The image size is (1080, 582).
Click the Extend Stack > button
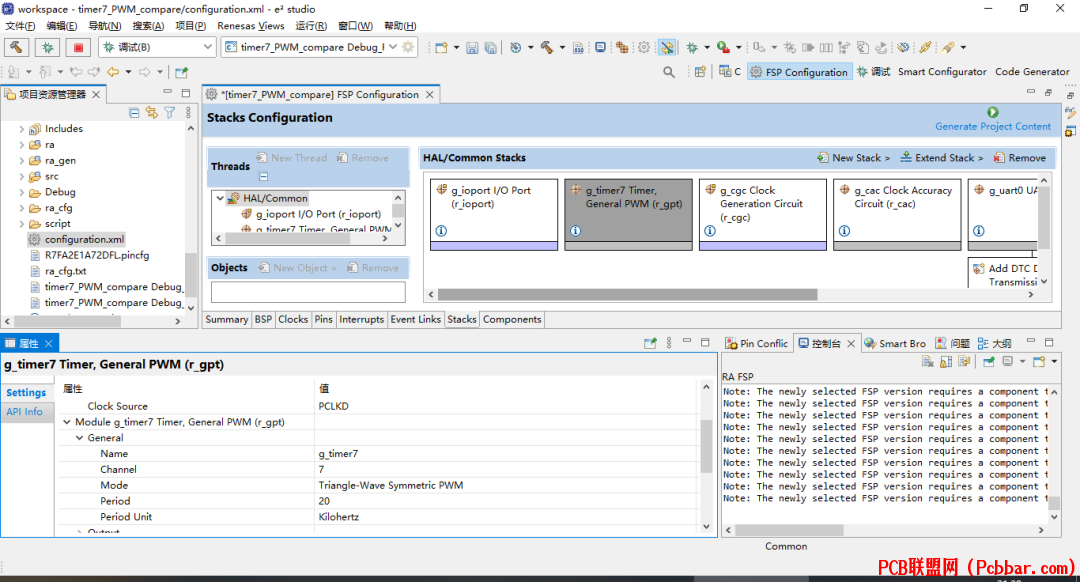point(942,158)
